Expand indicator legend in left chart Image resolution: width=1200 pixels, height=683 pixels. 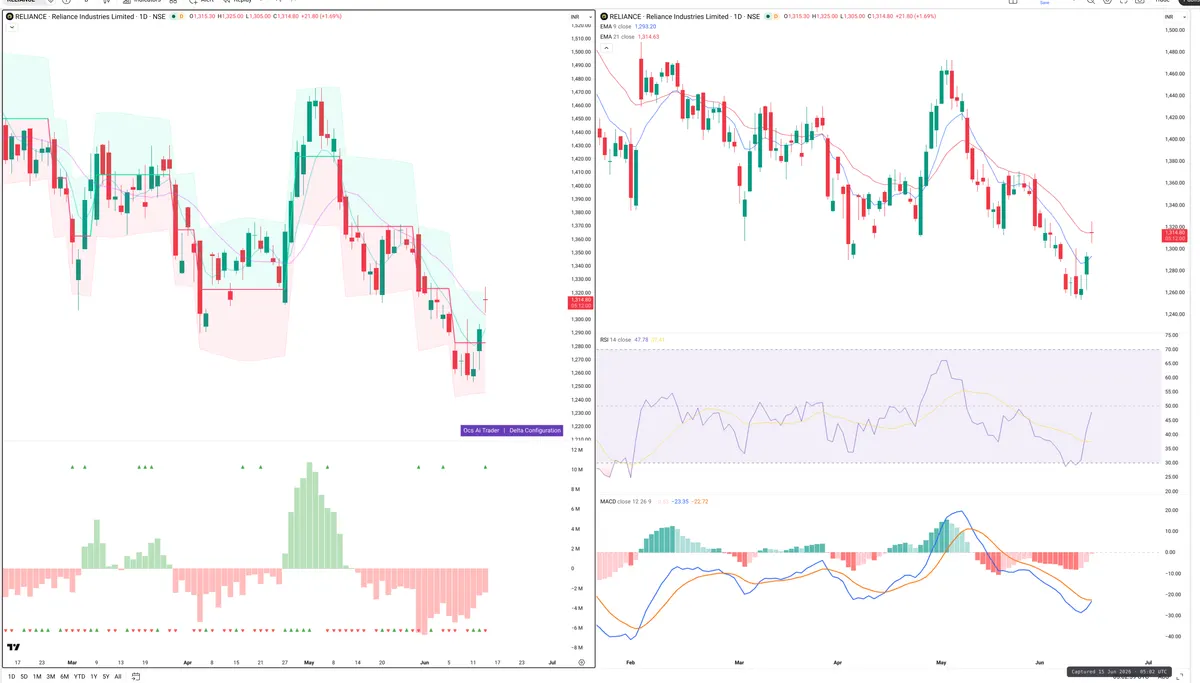[11, 28]
